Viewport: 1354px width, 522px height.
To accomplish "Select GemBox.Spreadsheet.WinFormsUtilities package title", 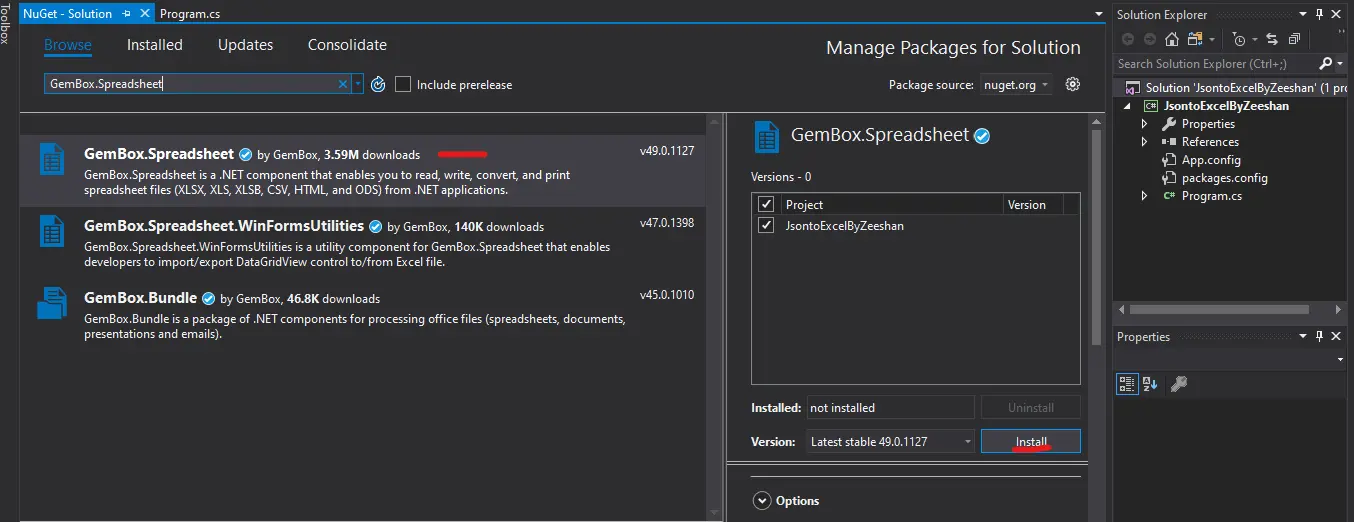I will (x=224, y=226).
